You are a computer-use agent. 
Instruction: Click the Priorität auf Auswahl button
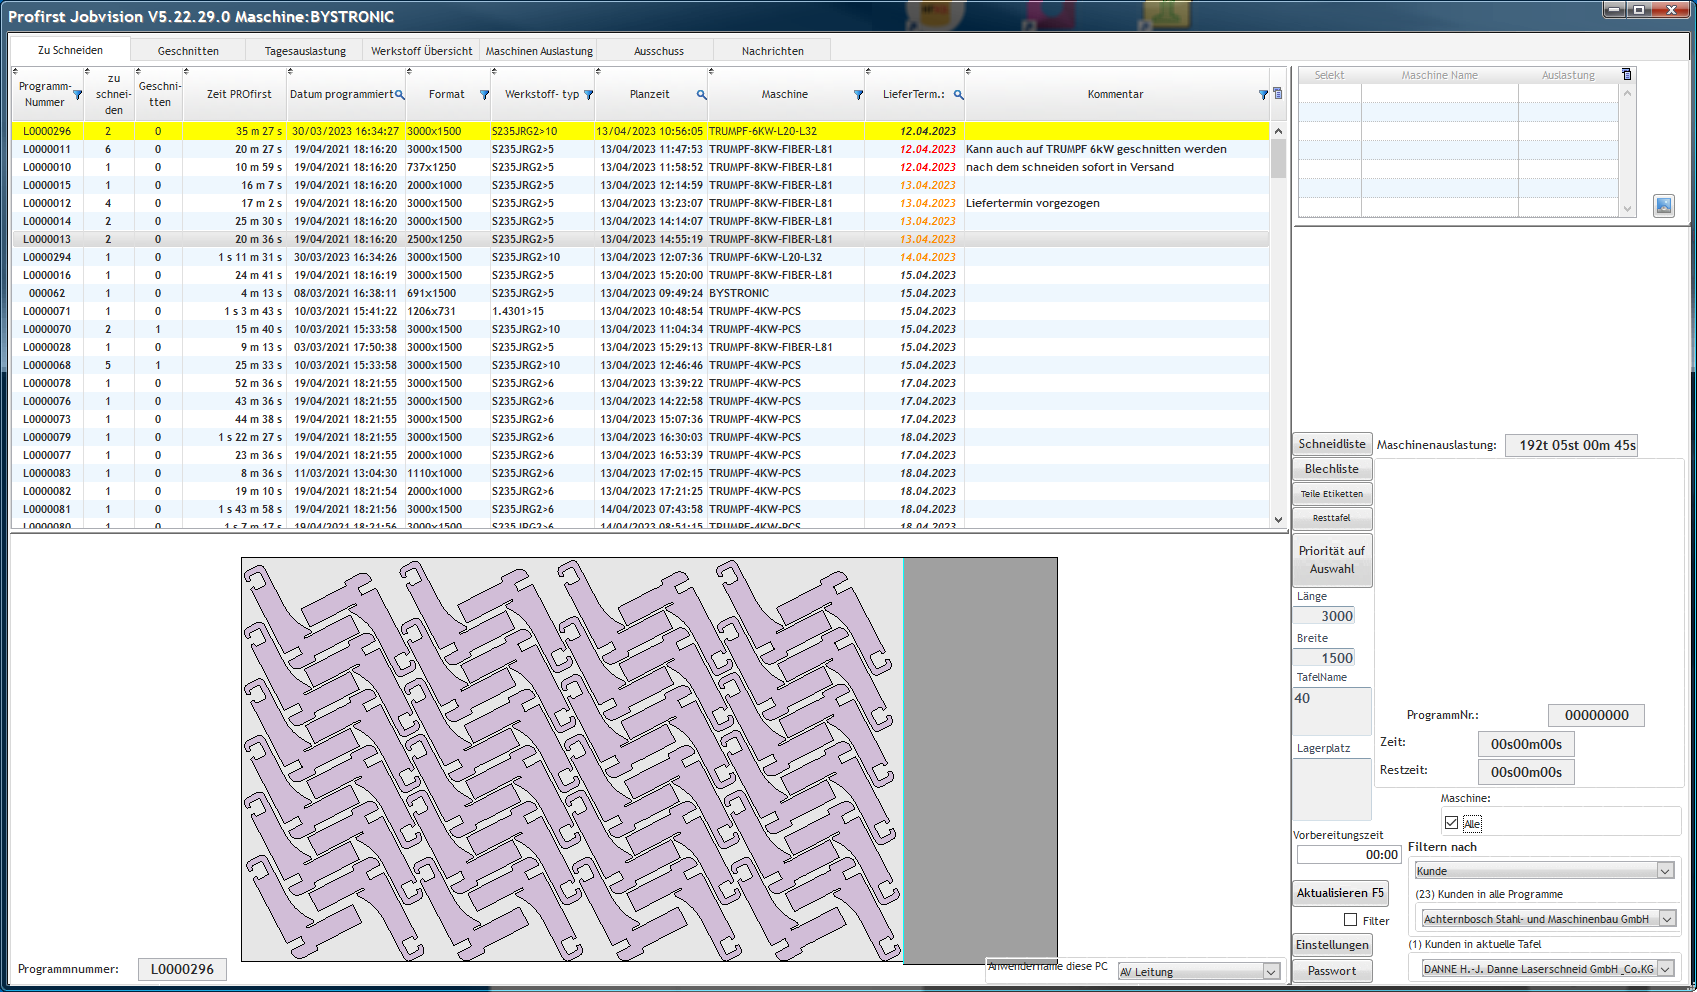(1331, 560)
